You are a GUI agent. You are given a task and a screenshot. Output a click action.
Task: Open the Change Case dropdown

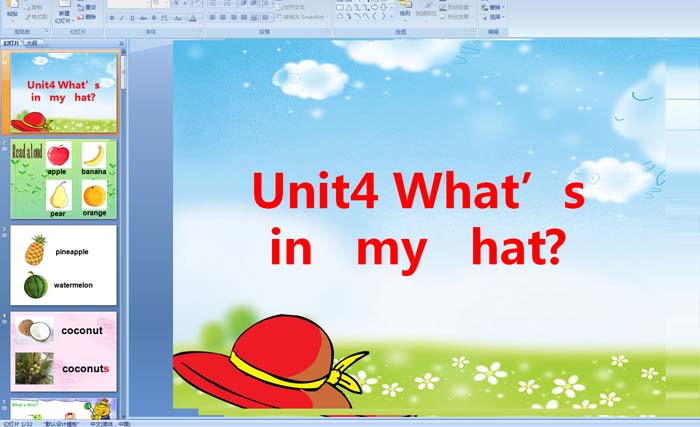coord(178,18)
